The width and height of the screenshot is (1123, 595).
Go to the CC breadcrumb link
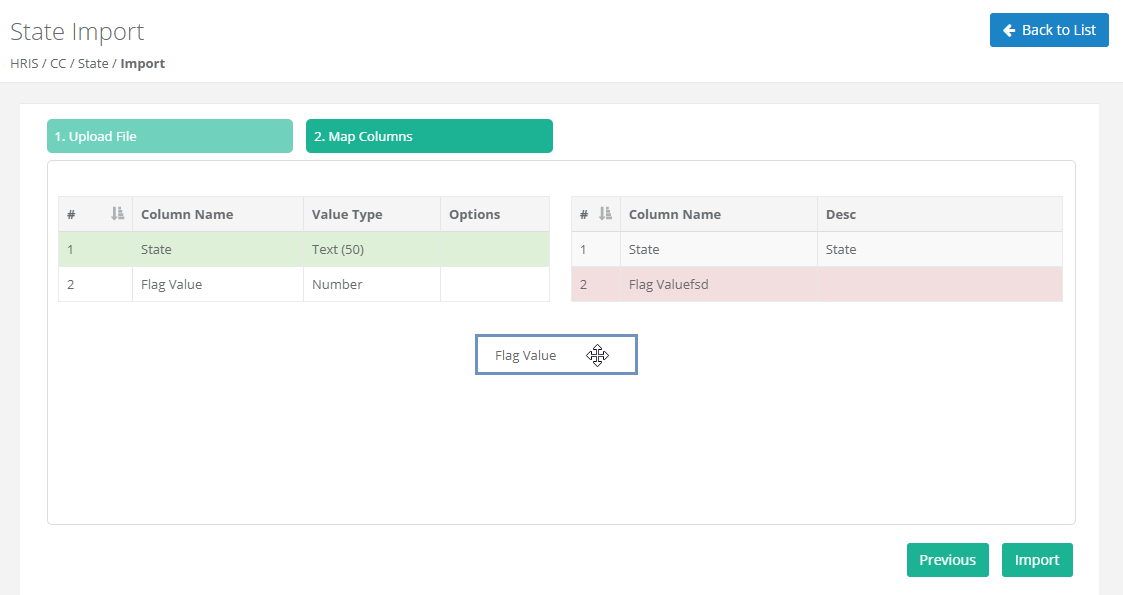coord(58,63)
